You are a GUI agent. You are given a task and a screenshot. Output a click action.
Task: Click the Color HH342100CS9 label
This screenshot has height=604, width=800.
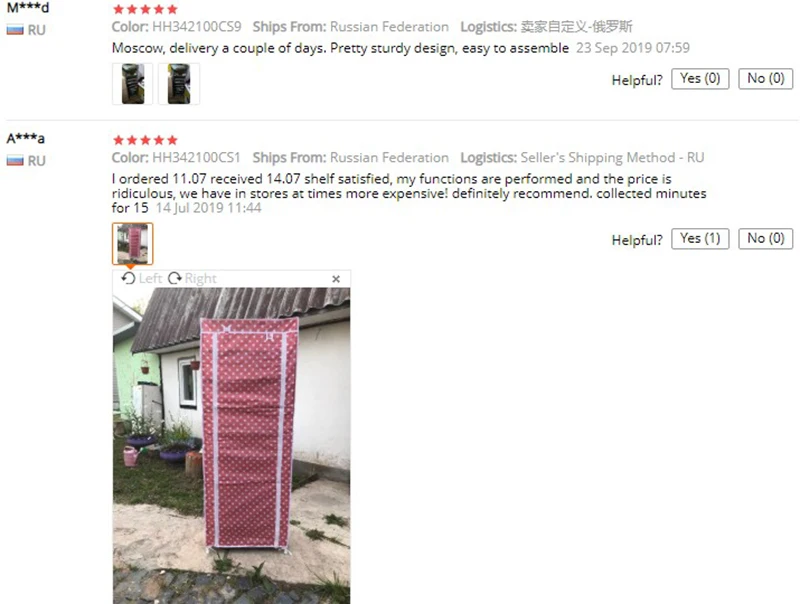click(x=177, y=27)
